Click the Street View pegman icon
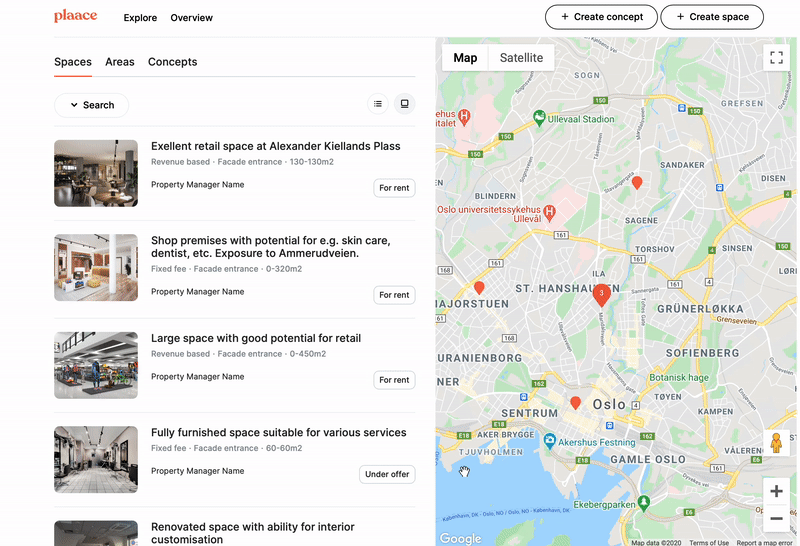The image size is (800, 546). [x=776, y=443]
